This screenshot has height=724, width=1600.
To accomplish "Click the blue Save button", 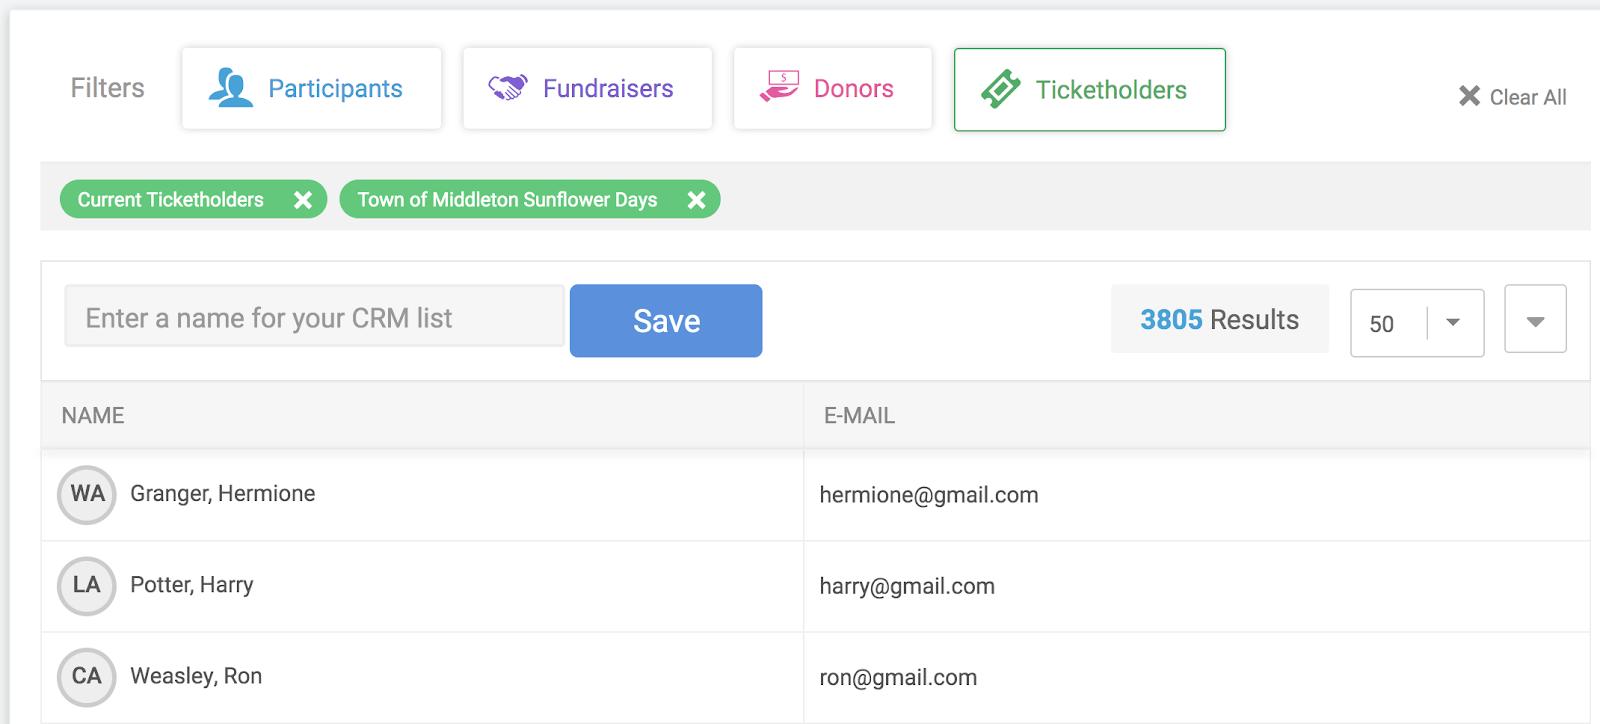I will point(666,321).
